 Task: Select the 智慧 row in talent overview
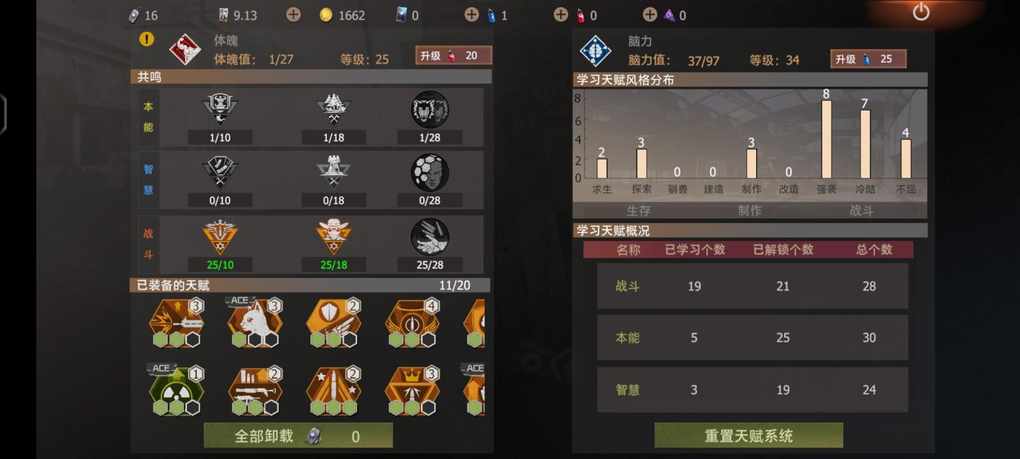(753, 390)
